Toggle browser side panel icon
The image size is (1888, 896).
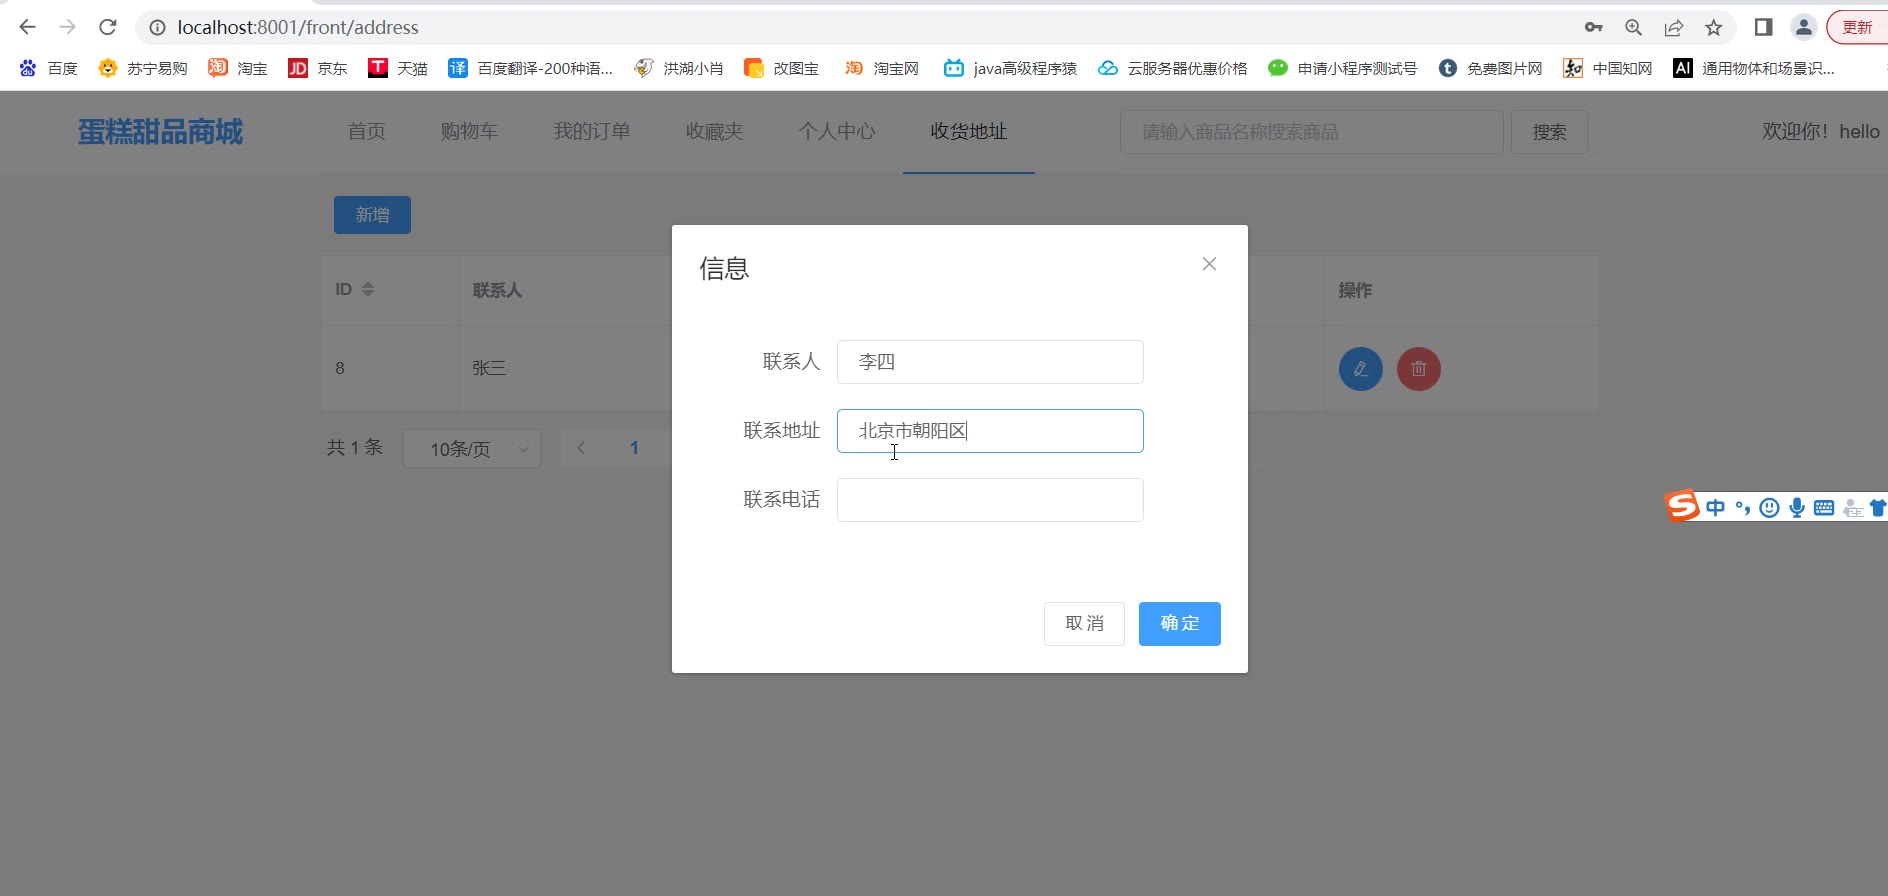pyautogui.click(x=1764, y=27)
